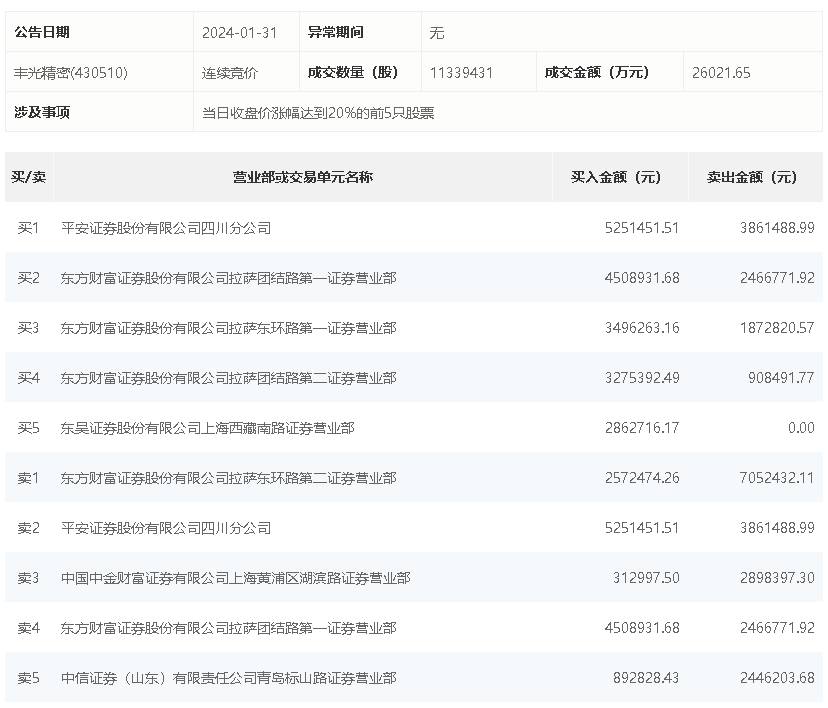Open 东方财富拉萨东环路第二证券营业部 in 卖1 row
The width and height of the screenshot is (828, 708).
(x=228, y=478)
